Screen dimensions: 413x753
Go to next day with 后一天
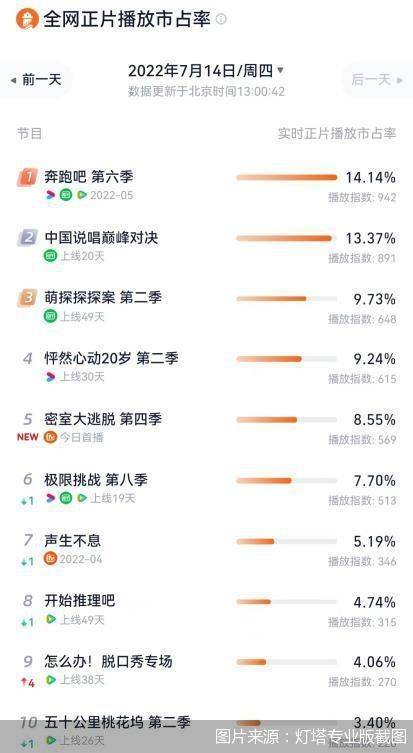[377, 80]
